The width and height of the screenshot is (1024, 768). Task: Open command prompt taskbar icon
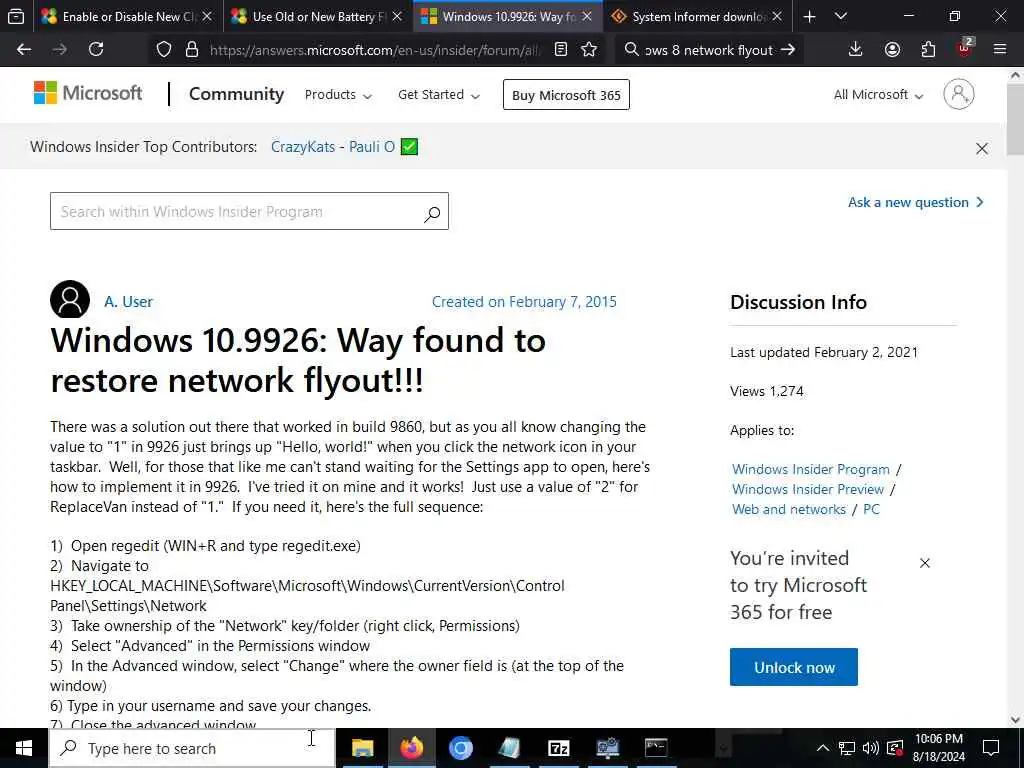pos(656,748)
